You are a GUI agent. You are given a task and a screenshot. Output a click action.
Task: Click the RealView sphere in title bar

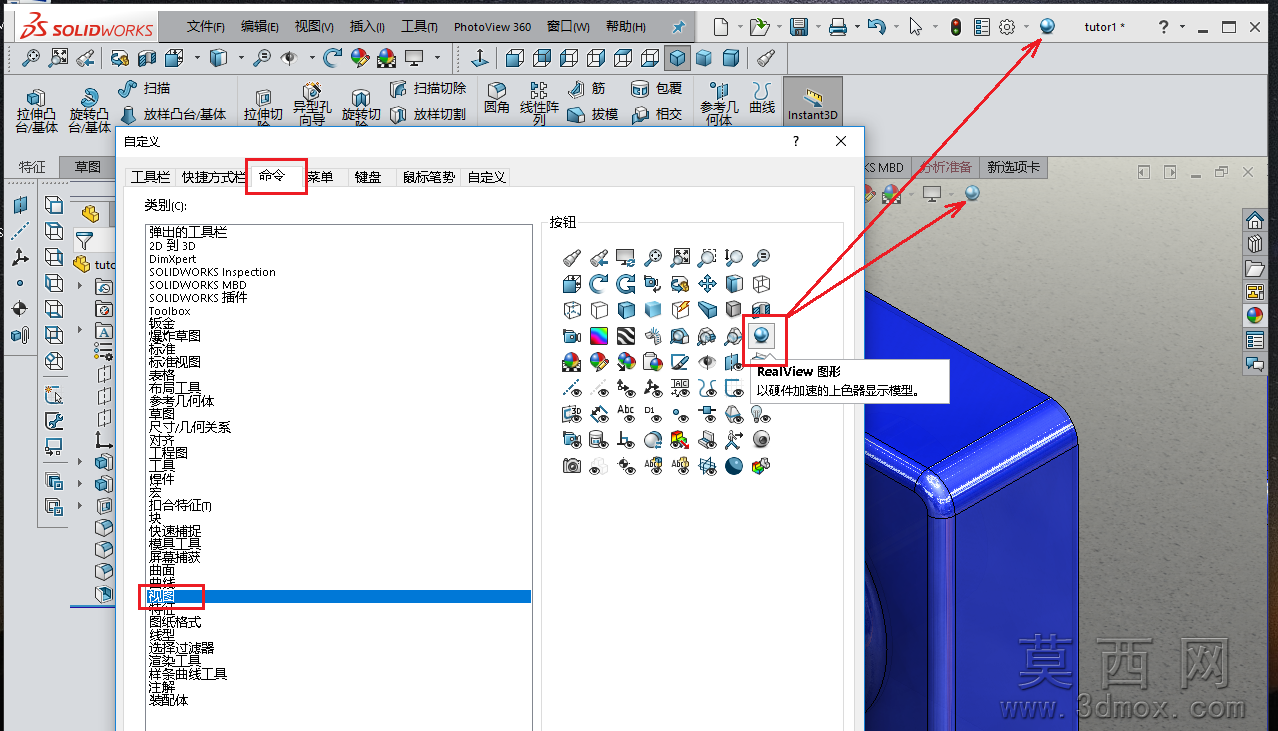(1047, 26)
